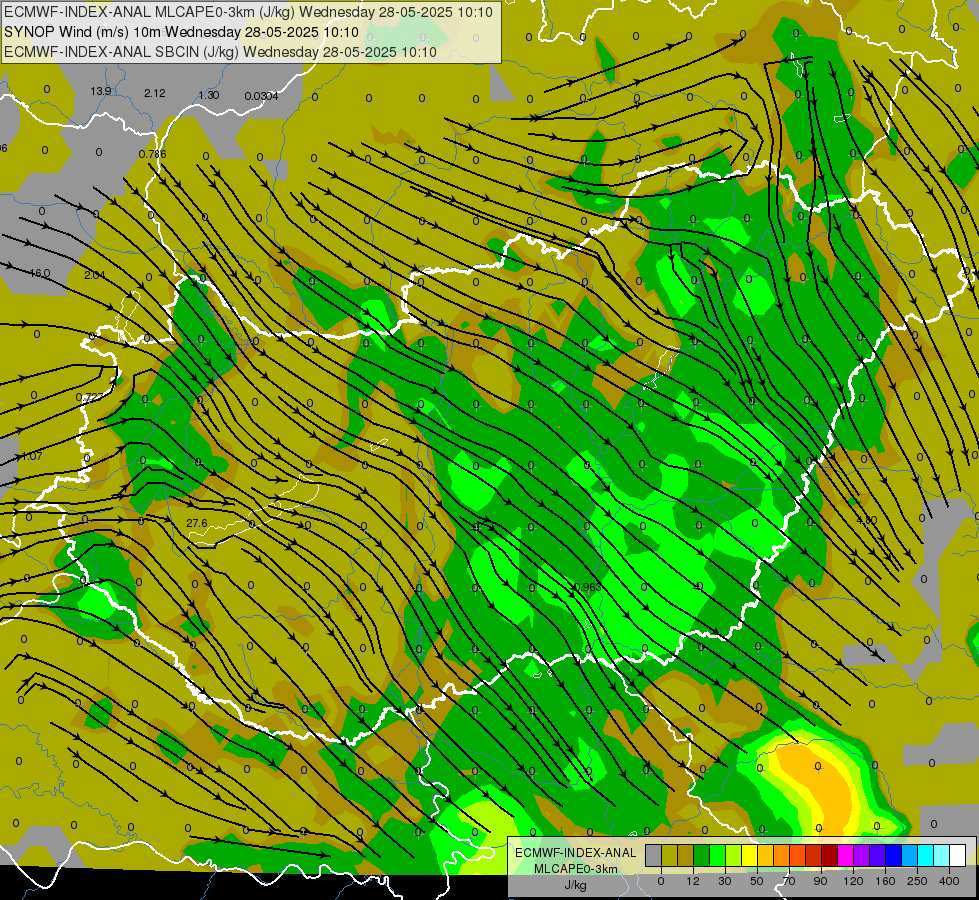
Task: Click the legend's ECMWF-INDEX-ANAL heading
Action: coord(575,853)
